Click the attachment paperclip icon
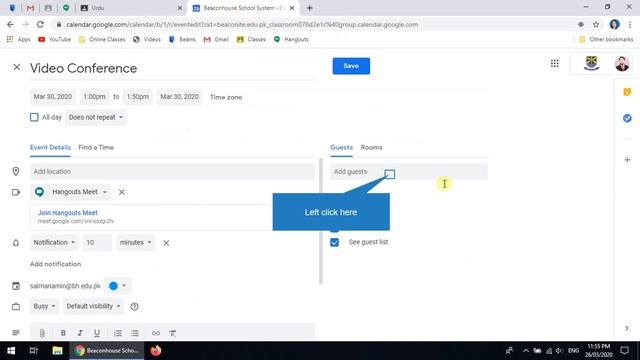The width and height of the screenshot is (640, 360). tap(42, 333)
